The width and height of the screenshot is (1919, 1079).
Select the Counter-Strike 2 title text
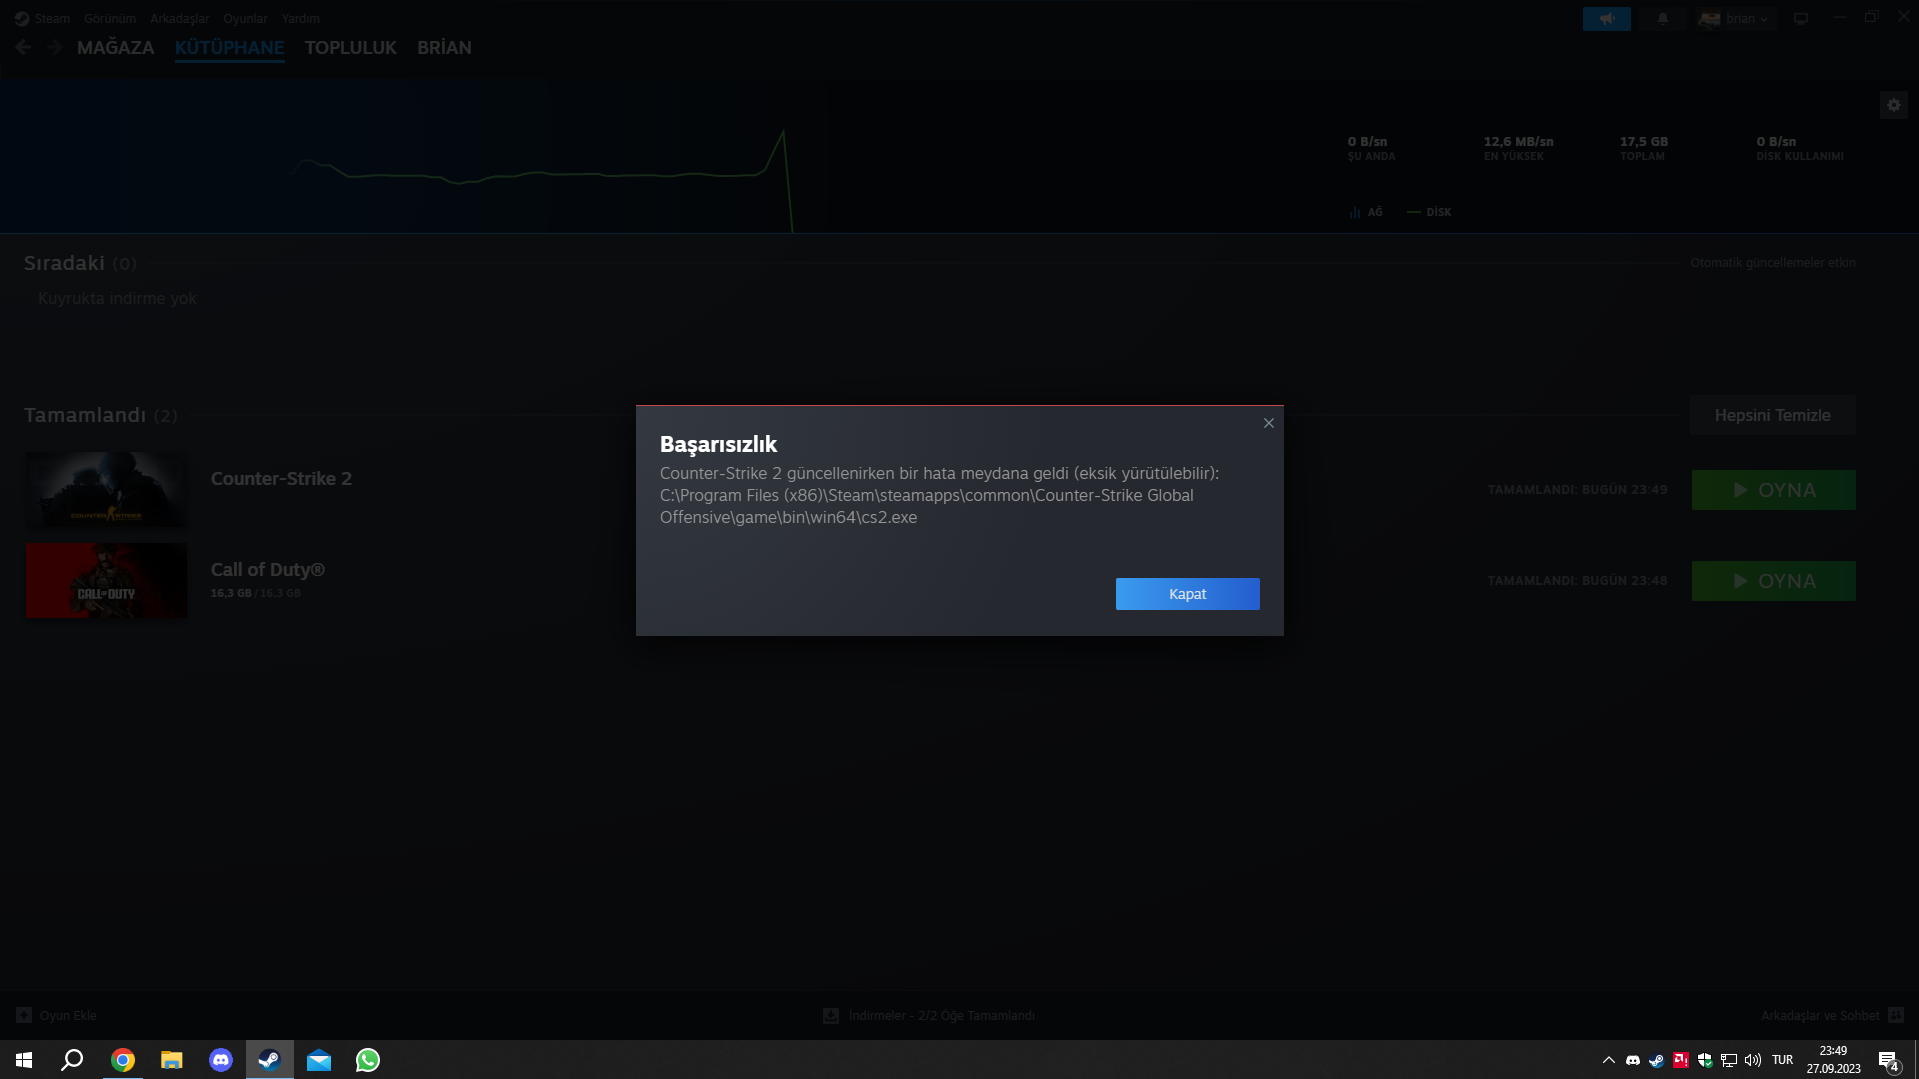tap(281, 478)
